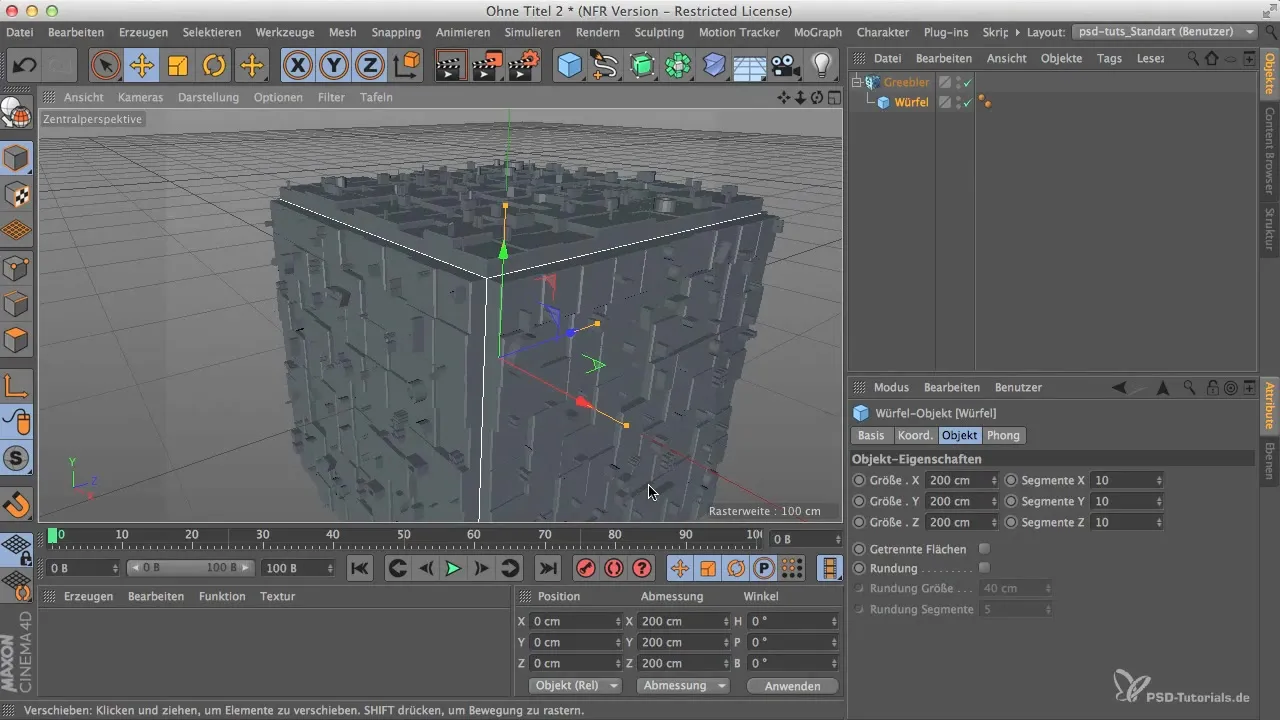Switch to the Koord. tab
This screenshot has width=1280, height=720.
click(x=915, y=435)
